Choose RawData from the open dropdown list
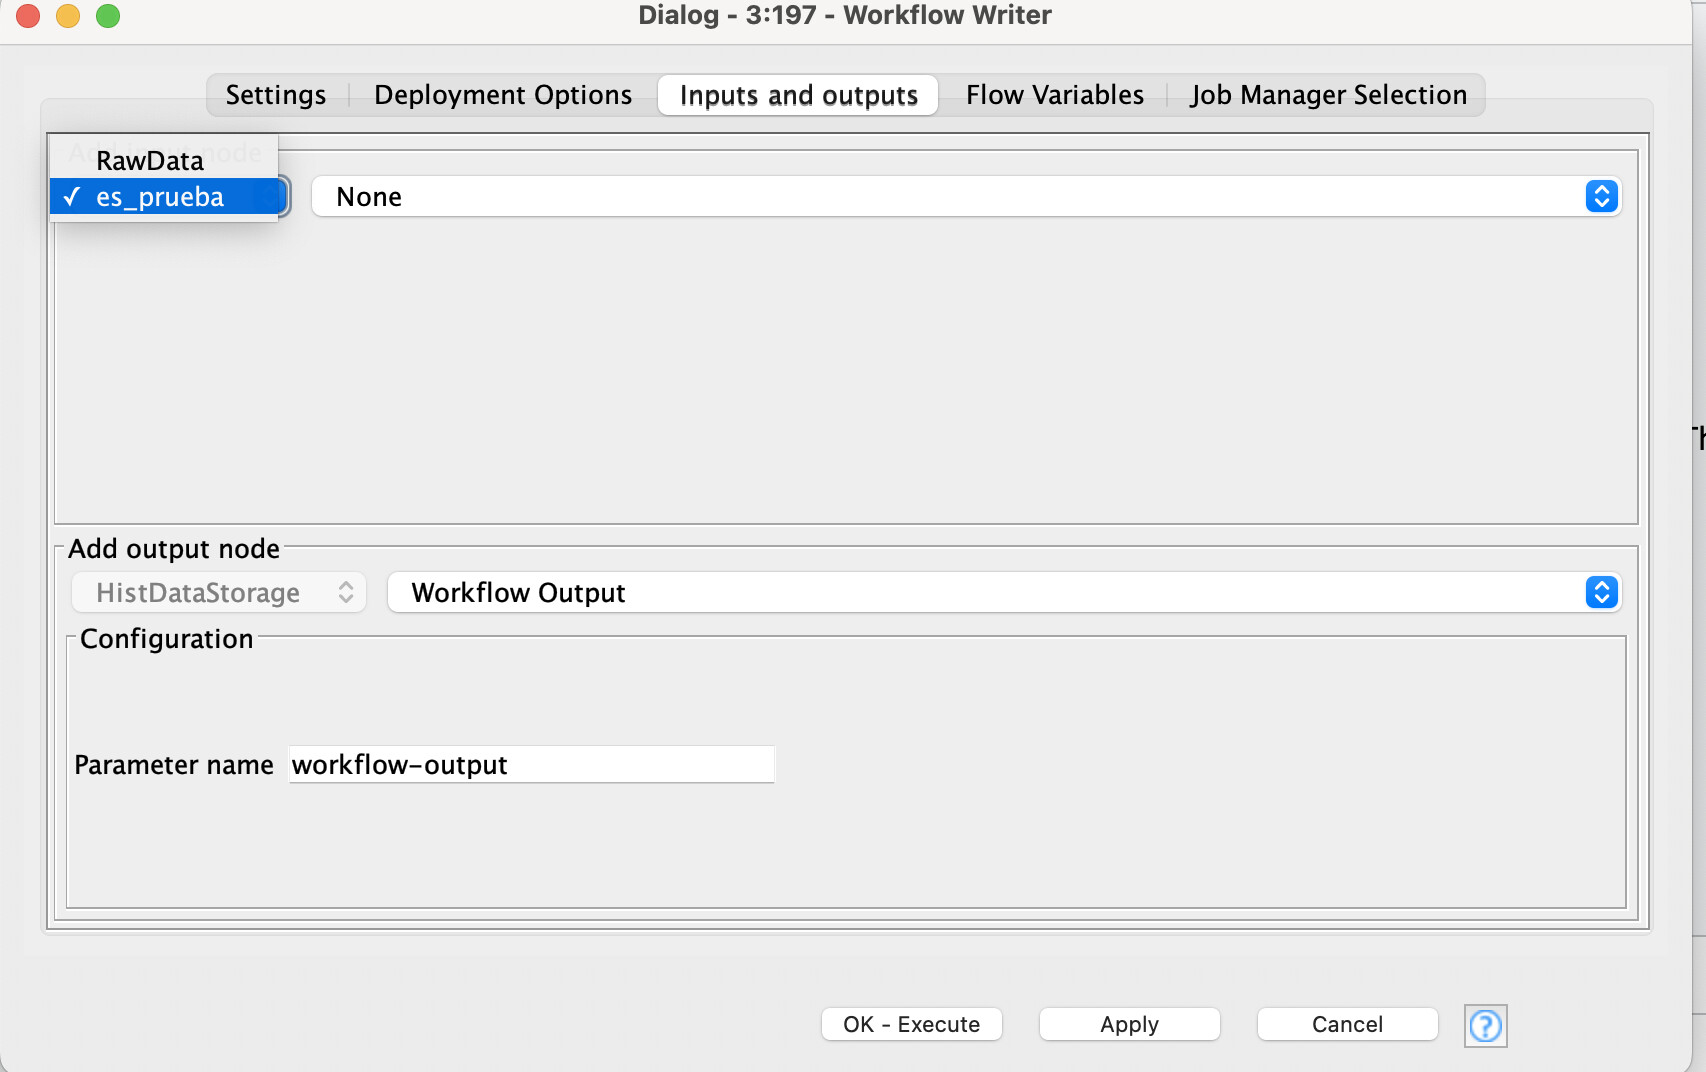This screenshot has height=1072, width=1706. [x=150, y=160]
